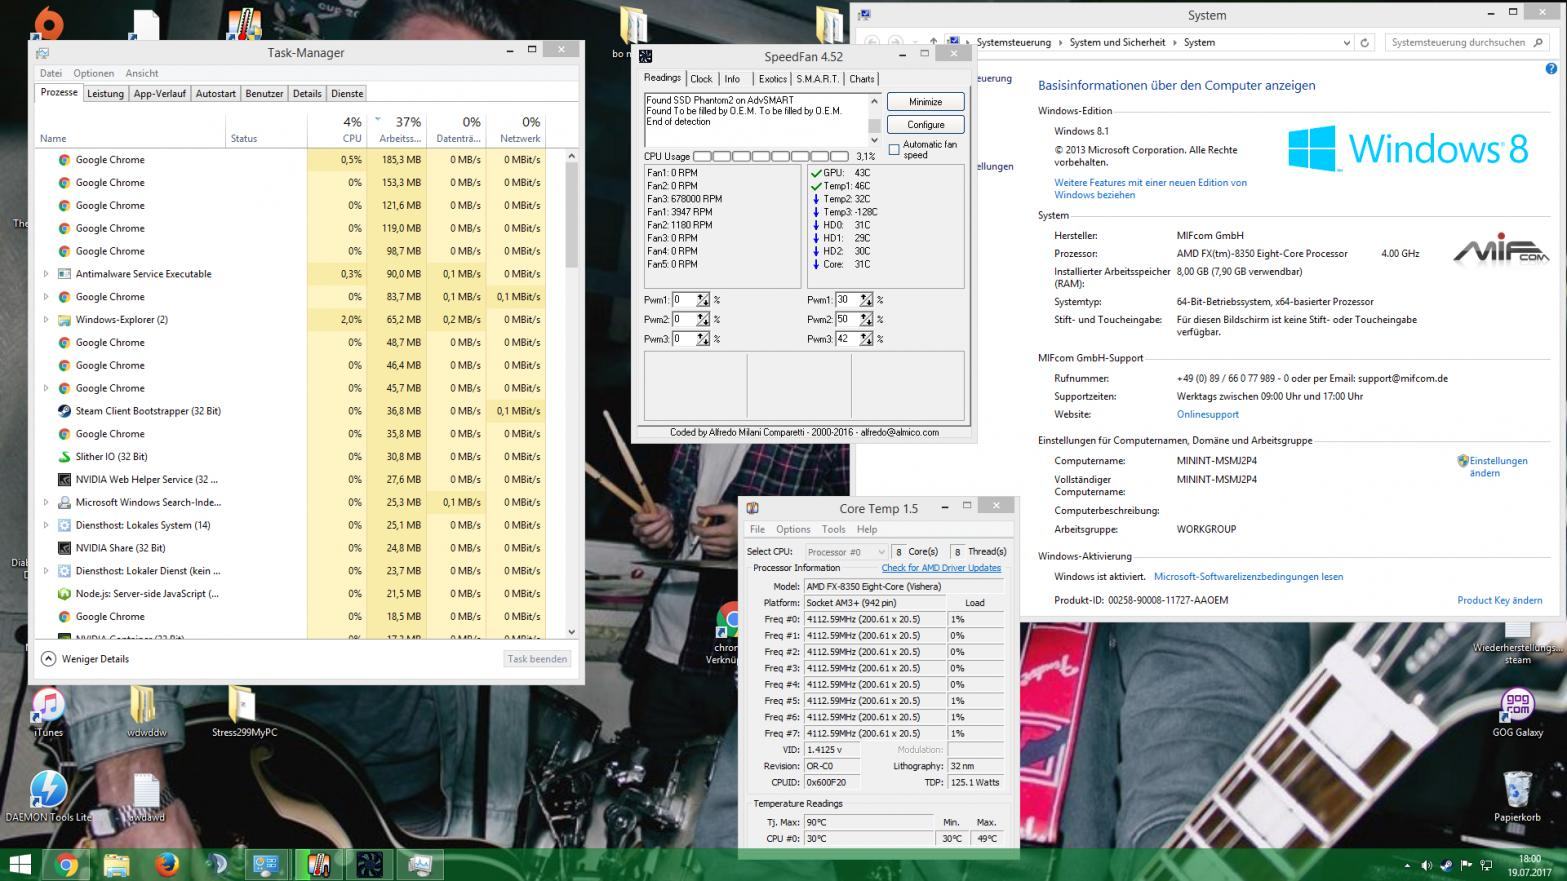Open the Select CPU Processor #0 dropdown
Viewport: 1567px width, 881px height.
click(x=846, y=552)
